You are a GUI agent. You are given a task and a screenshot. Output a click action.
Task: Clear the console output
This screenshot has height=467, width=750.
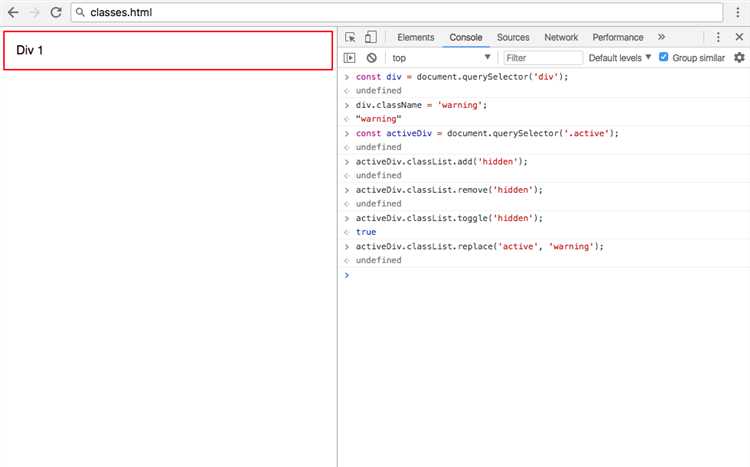370,58
